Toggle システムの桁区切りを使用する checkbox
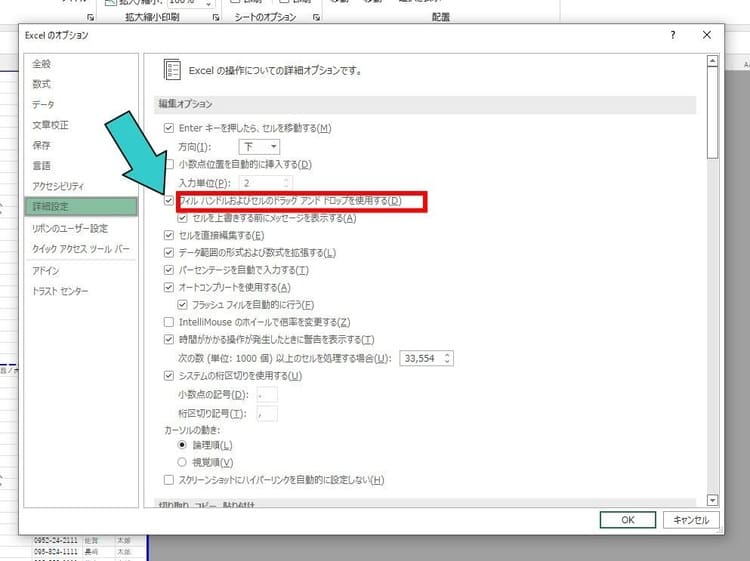Image resolution: width=750 pixels, height=561 pixels. (169, 376)
